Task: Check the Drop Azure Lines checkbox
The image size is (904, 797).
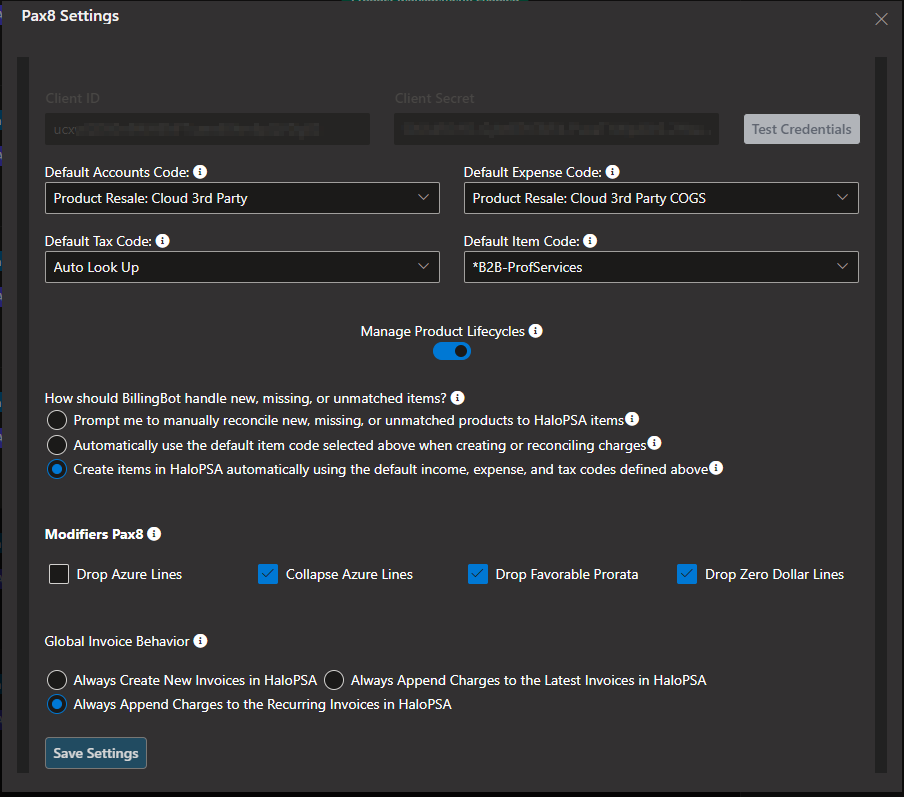Action: (x=59, y=574)
